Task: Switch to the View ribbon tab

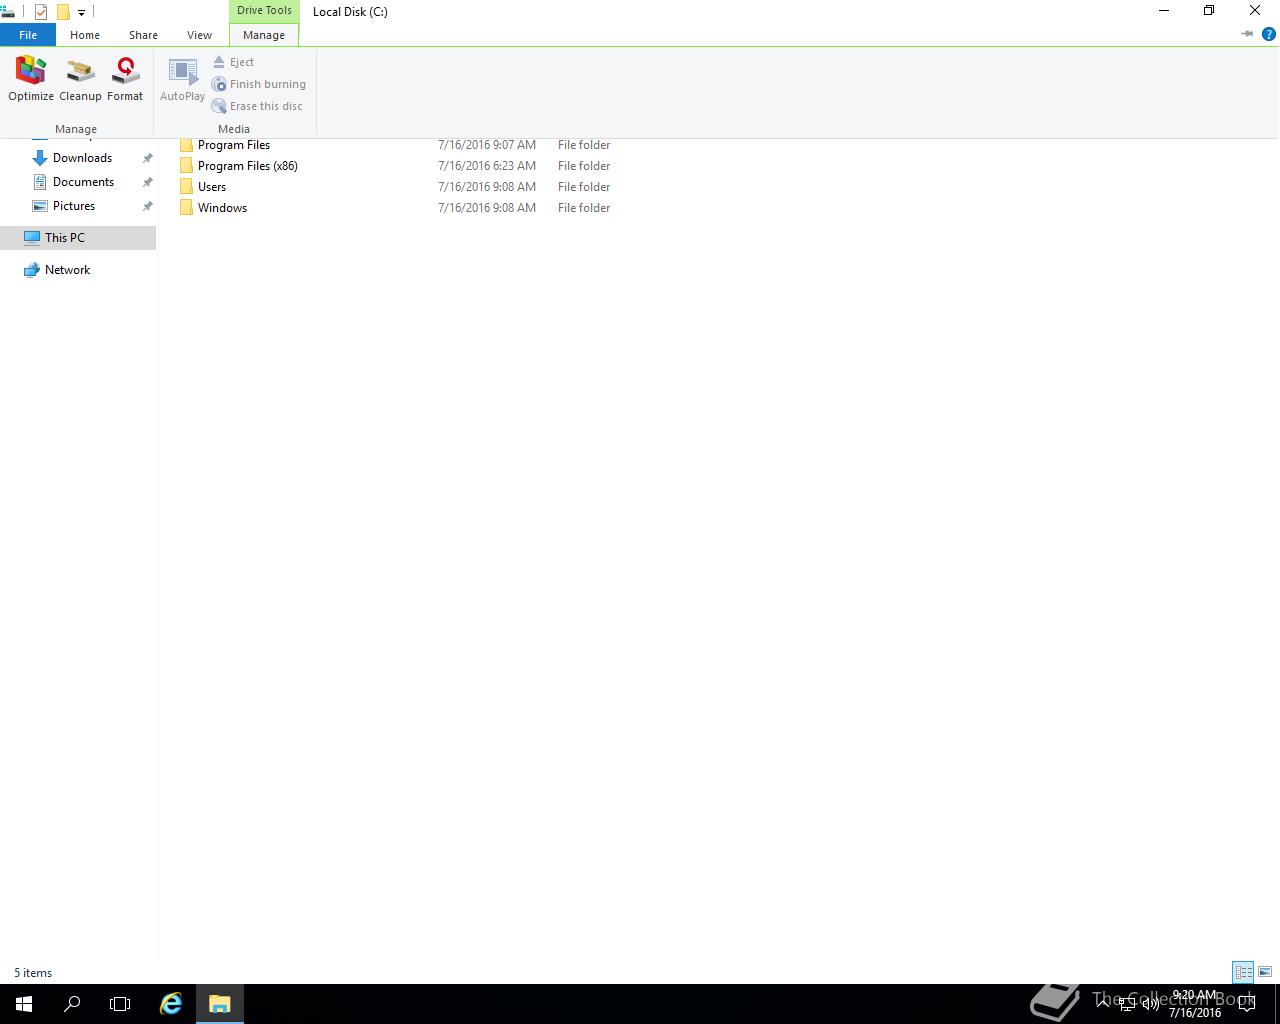Action: [x=199, y=35]
